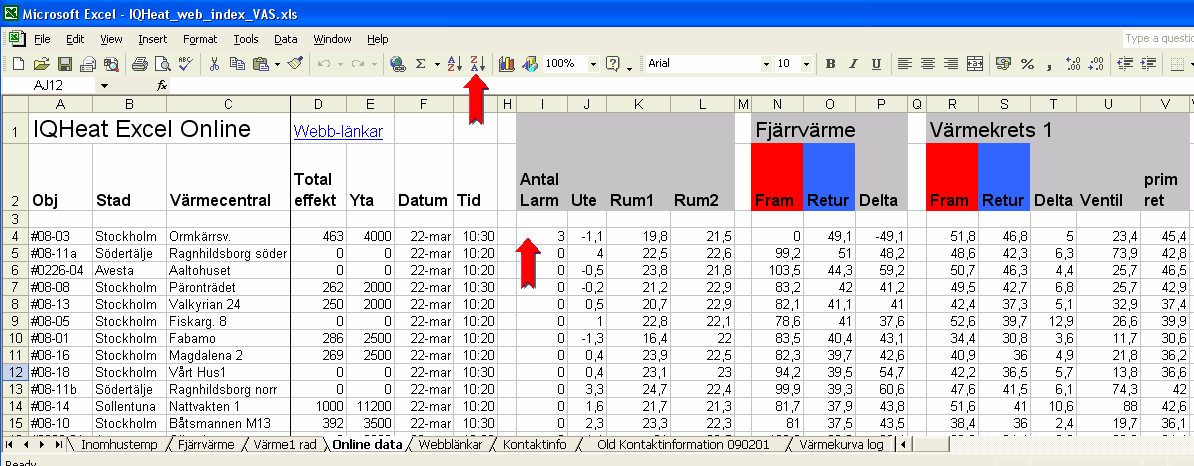Open the Format menu
This screenshot has height=466, width=1194.
(x=200, y=39)
